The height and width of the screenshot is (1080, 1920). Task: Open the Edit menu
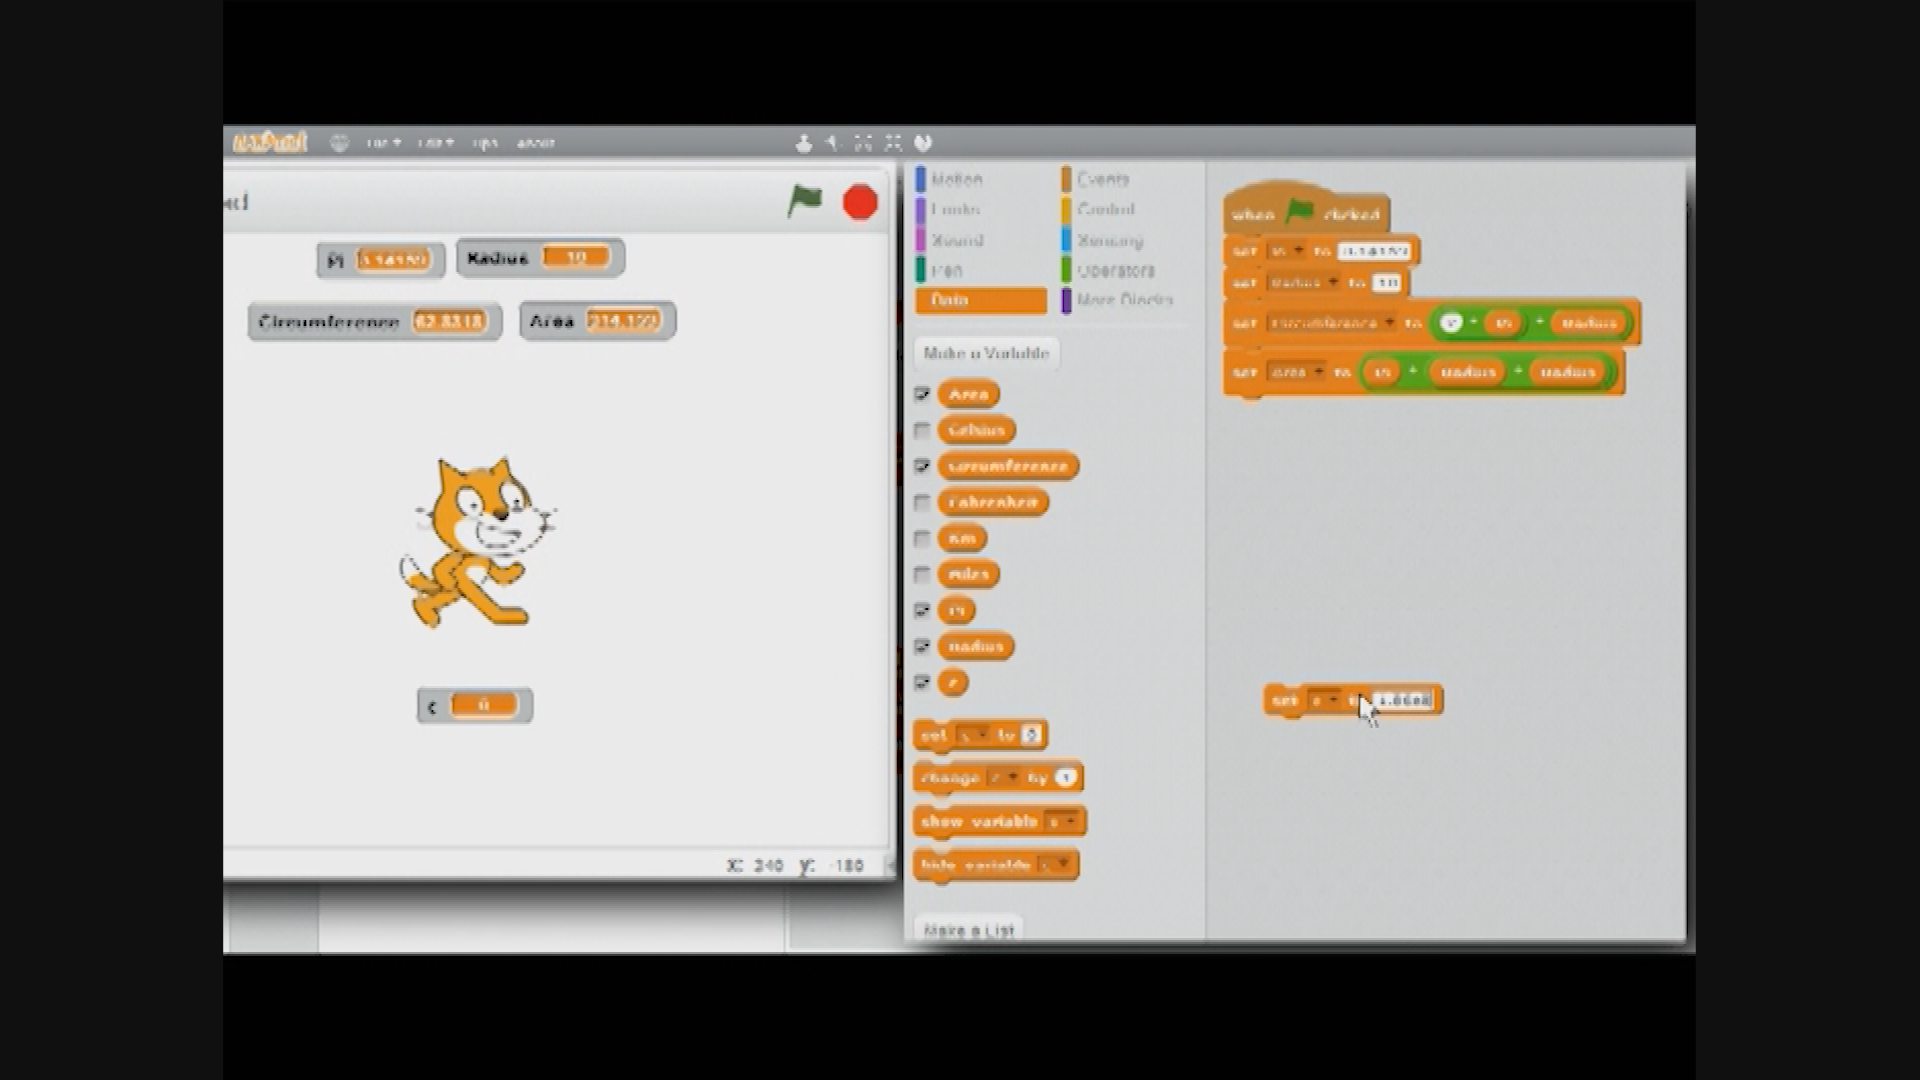click(435, 143)
